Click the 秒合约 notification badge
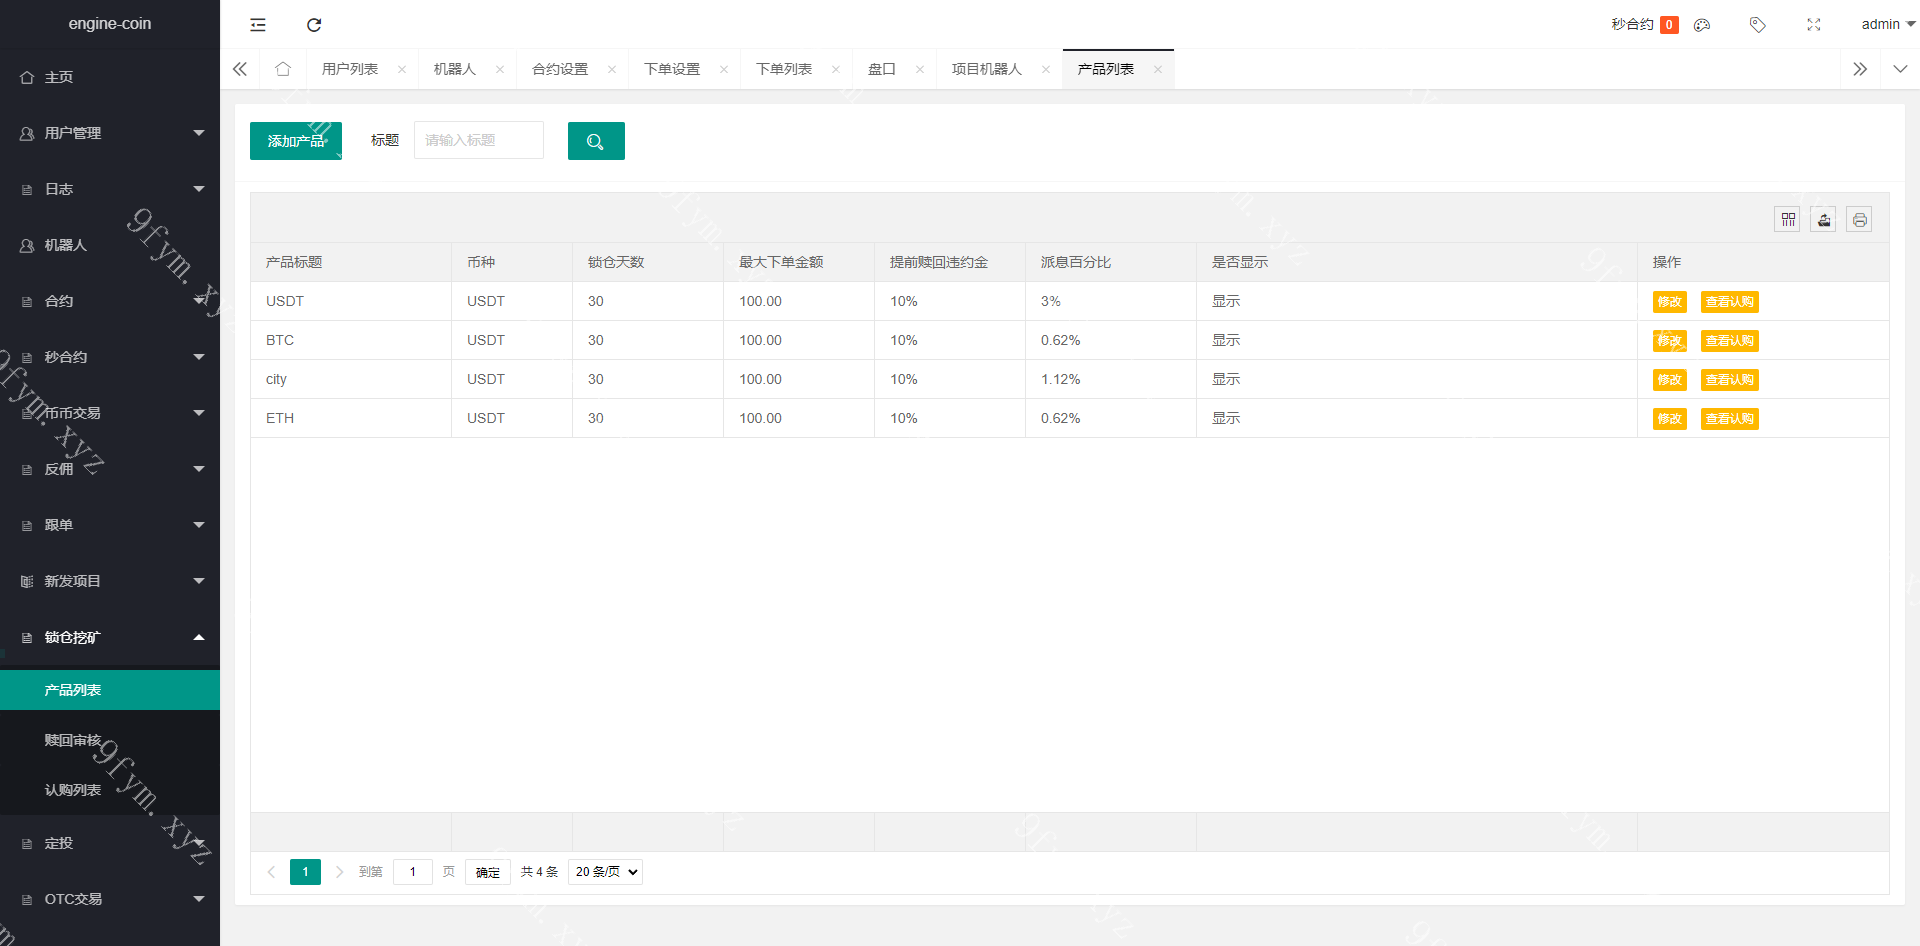The height and width of the screenshot is (946, 1920). pyautogui.click(x=1669, y=25)
